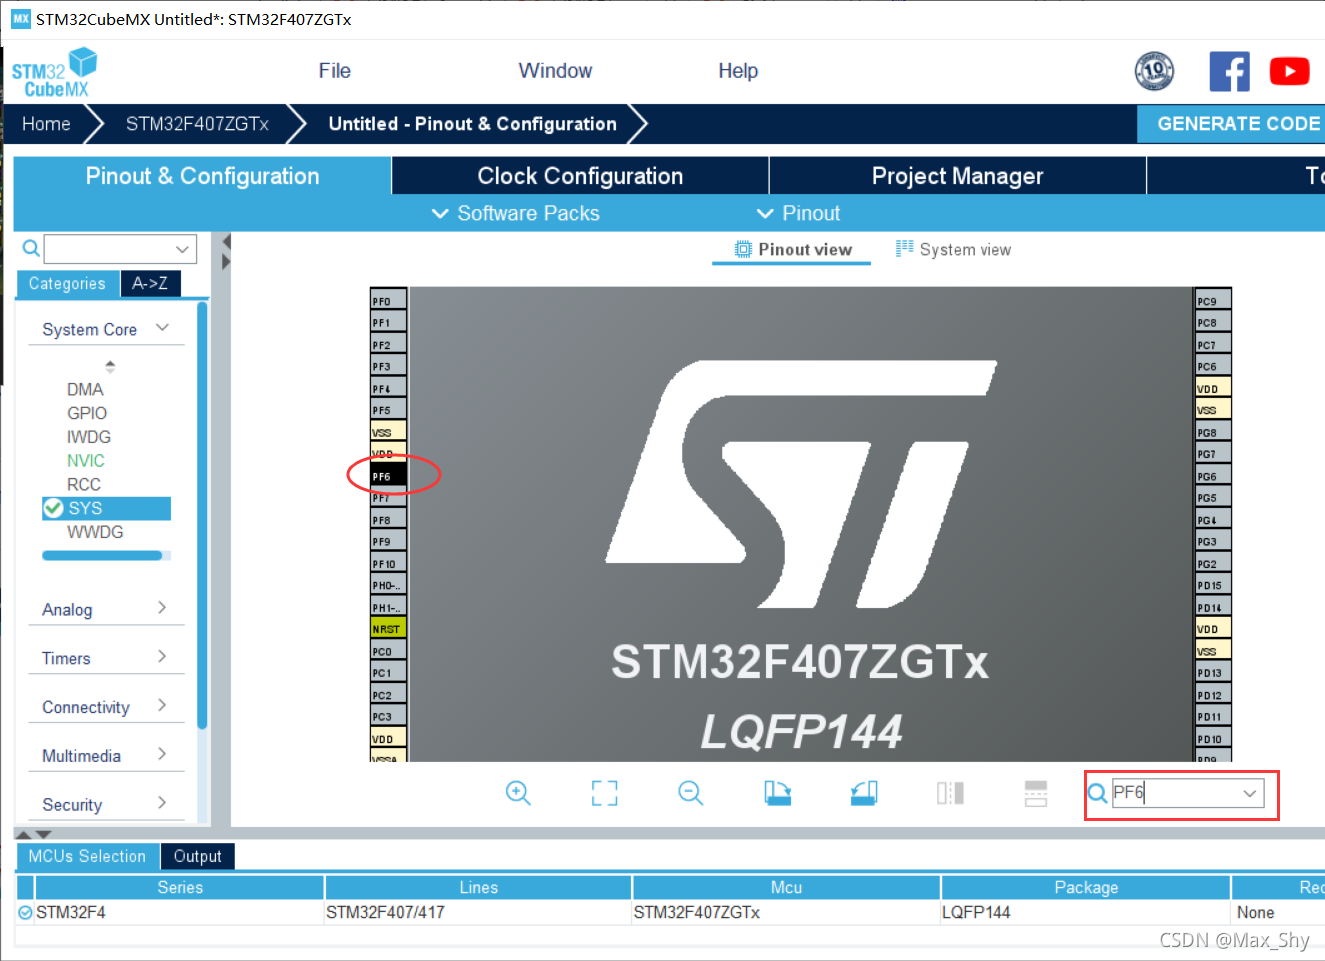Click the zoom in magnifier icon

518,793
